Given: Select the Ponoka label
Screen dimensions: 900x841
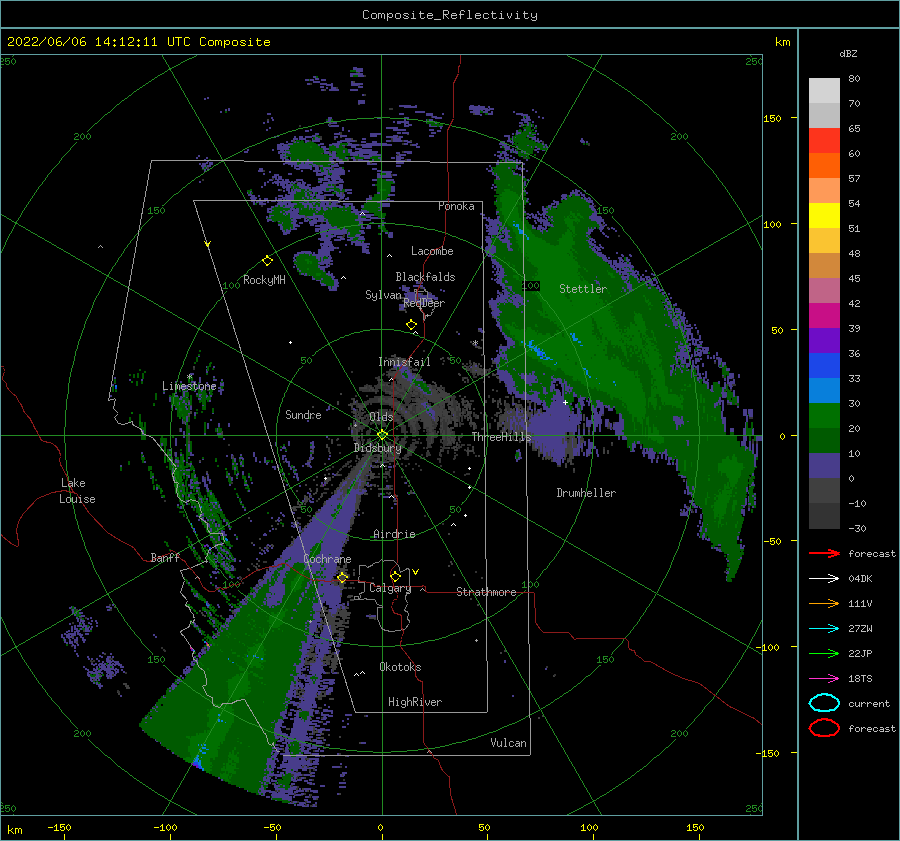Looking at the screenshot, I should tap(456, 206).
